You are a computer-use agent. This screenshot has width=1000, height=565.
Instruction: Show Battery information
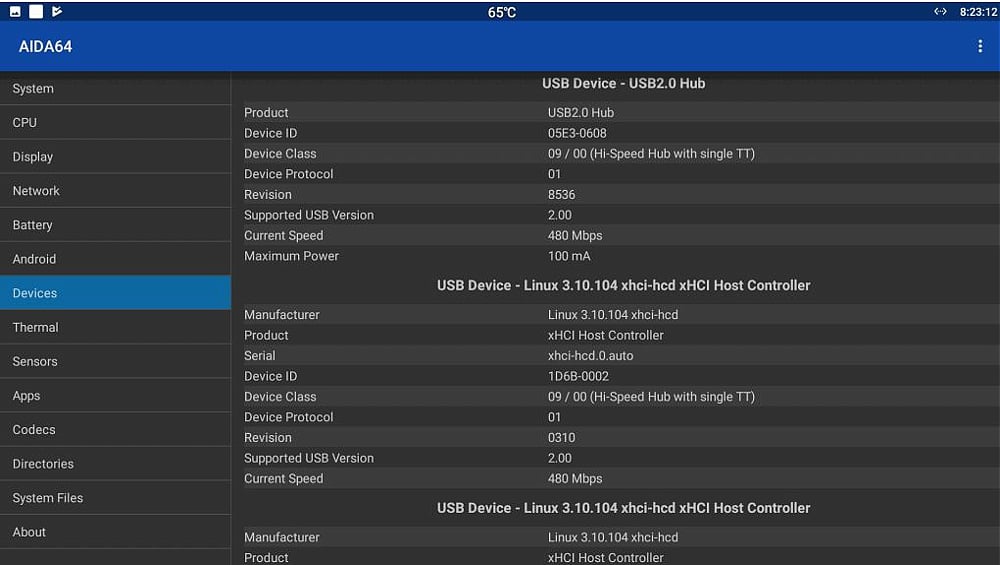[115, 225]
